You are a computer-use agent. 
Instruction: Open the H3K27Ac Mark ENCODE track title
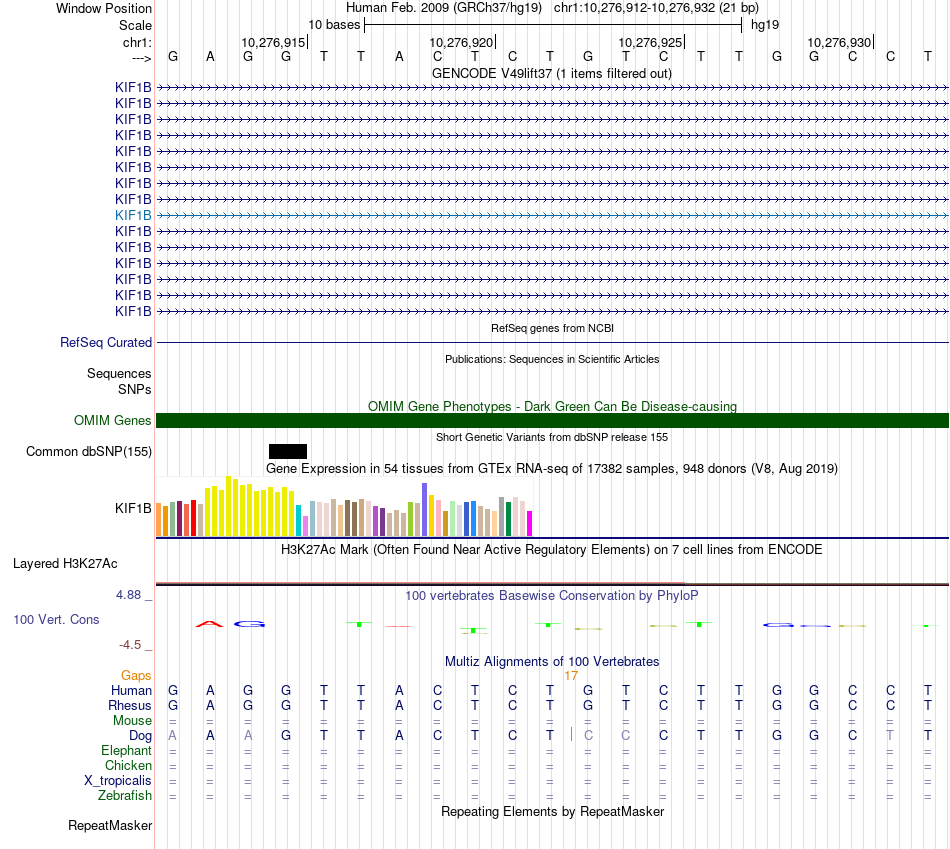pyautogui.click(x=552, y=550)
